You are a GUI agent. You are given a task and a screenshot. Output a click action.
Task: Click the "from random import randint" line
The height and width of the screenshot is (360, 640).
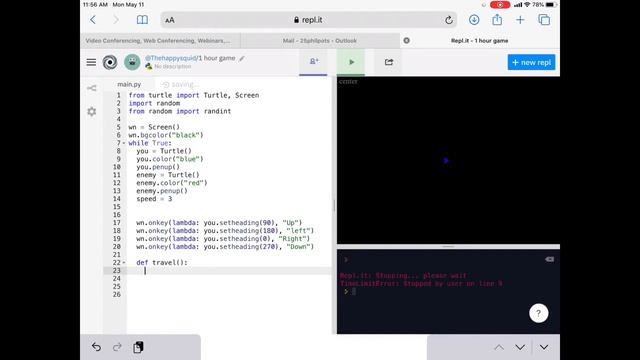(180, 111)
